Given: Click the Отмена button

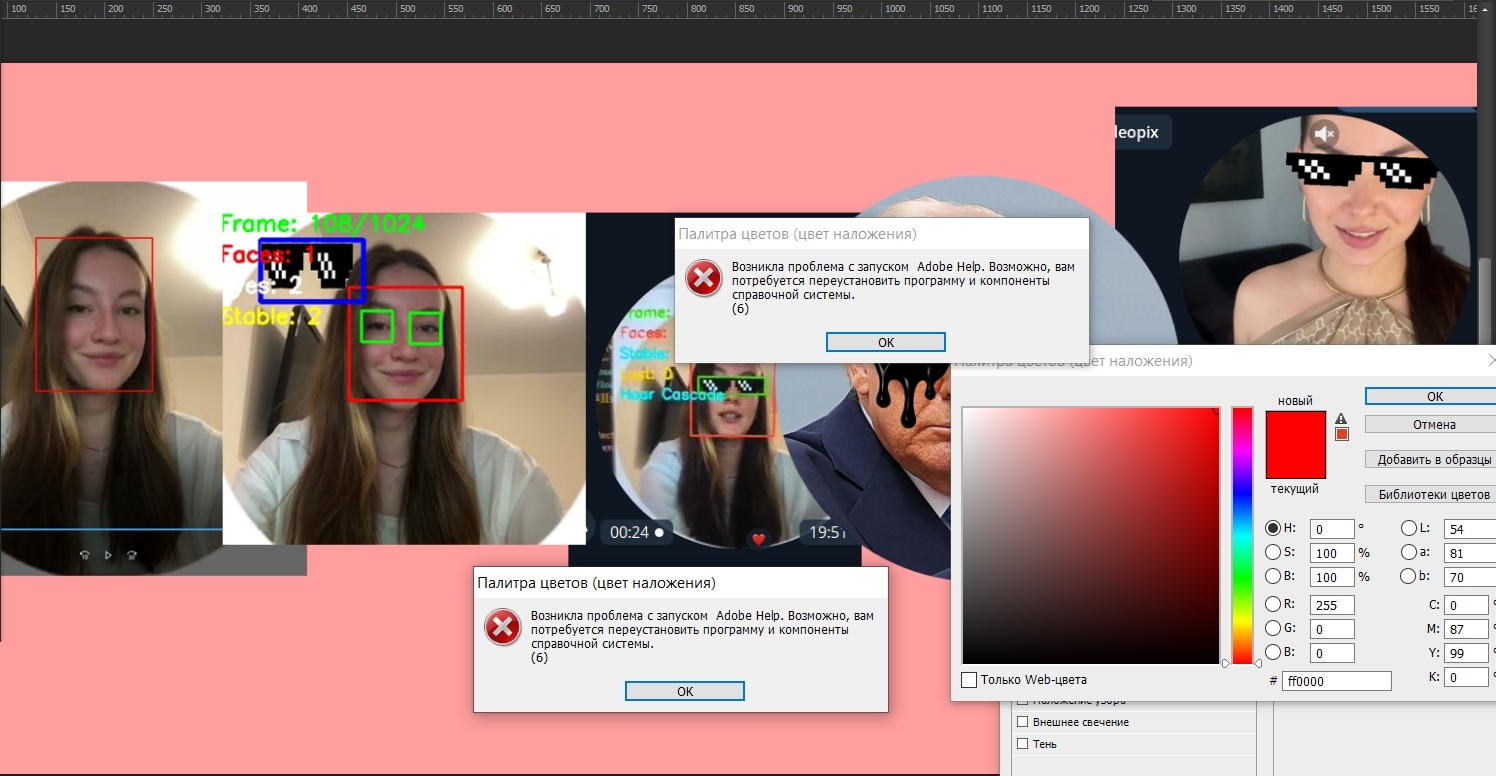Looking at the screenshot, I should coord(1433,424).
